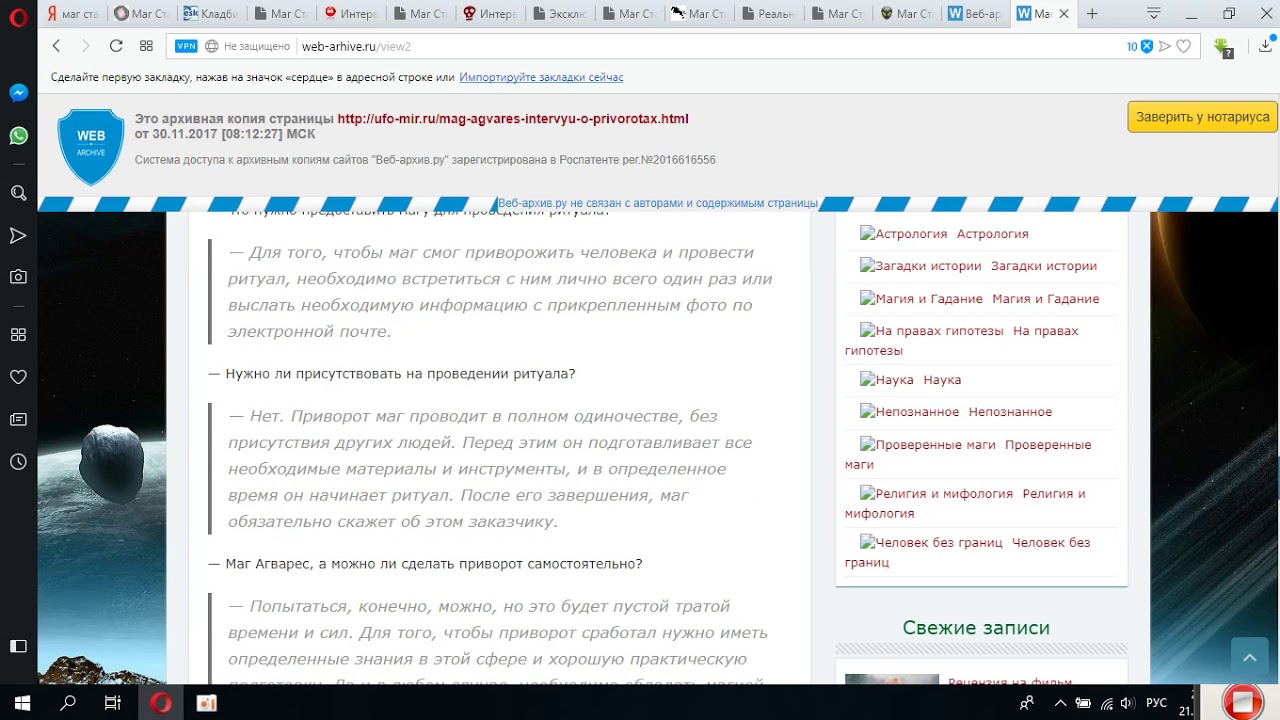The width and height of the screenshot is (1280, 720).
Task: Open the 'Магия и Гадание' category link
Action: click(x=1046, y=298)
